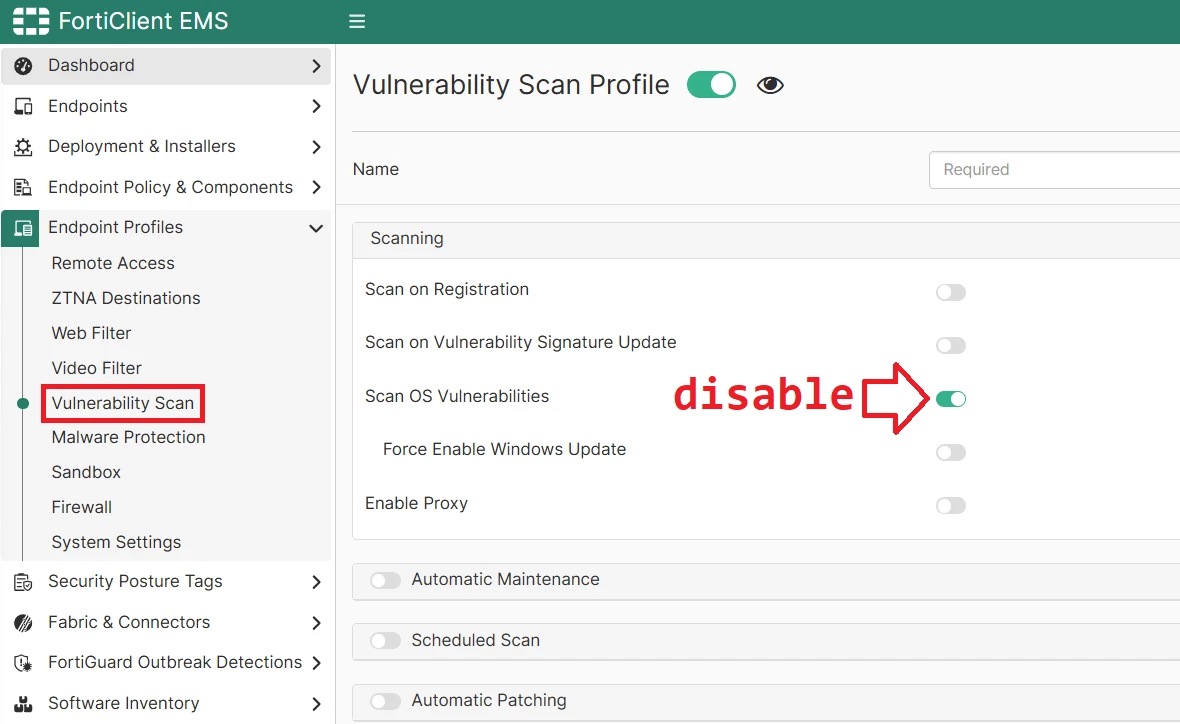Enable the Automatic Patching toggle
This screenshot has width=1180, height=724.
click(x=385, y=701)
